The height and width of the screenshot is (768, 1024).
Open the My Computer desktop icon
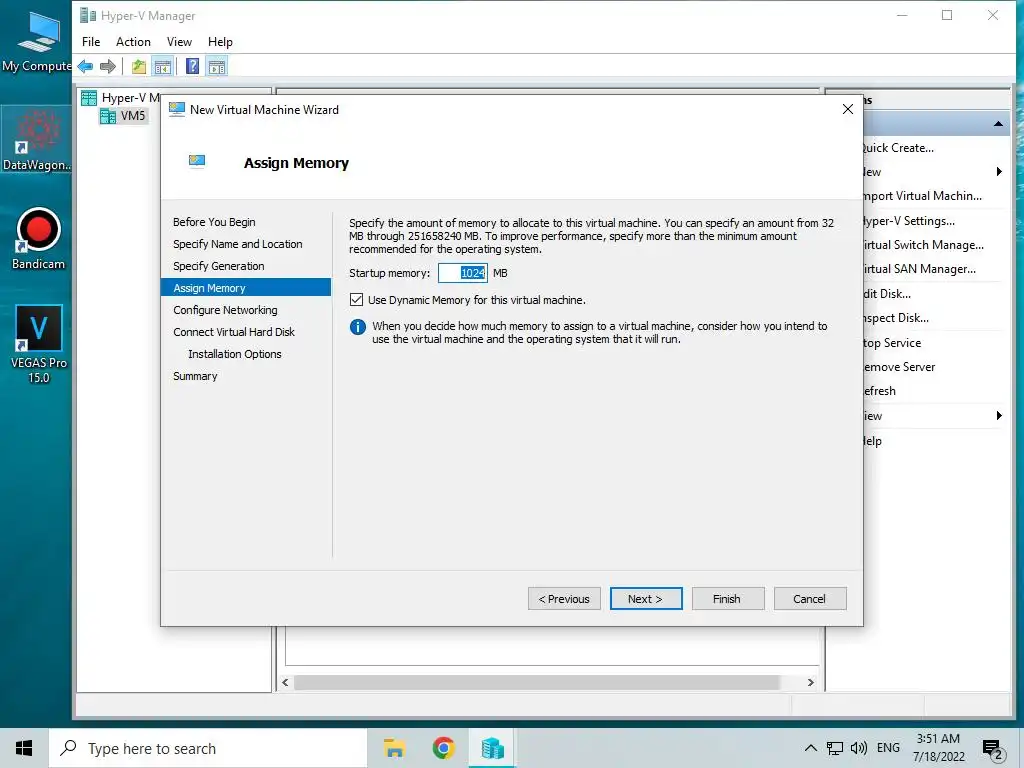[37, 40]
